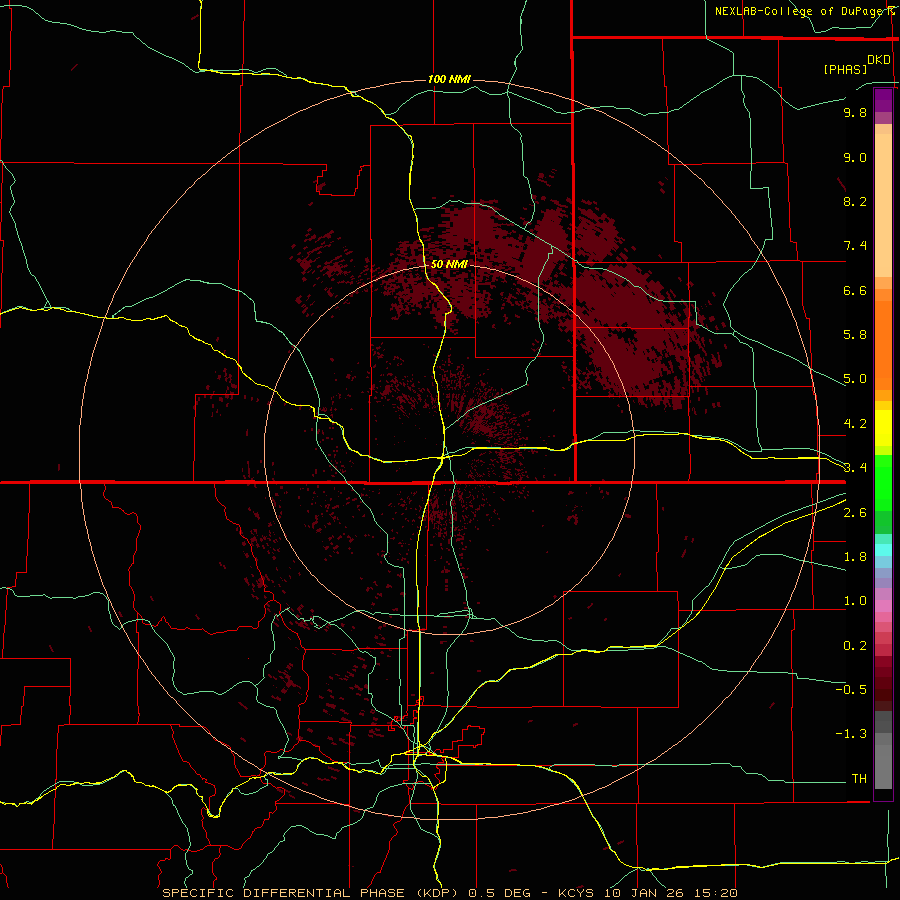Image resolution: width=900 pixels, height=900 pixels.
Task: Click the 10 JAN 26 date text
Action: pos(647,893)
